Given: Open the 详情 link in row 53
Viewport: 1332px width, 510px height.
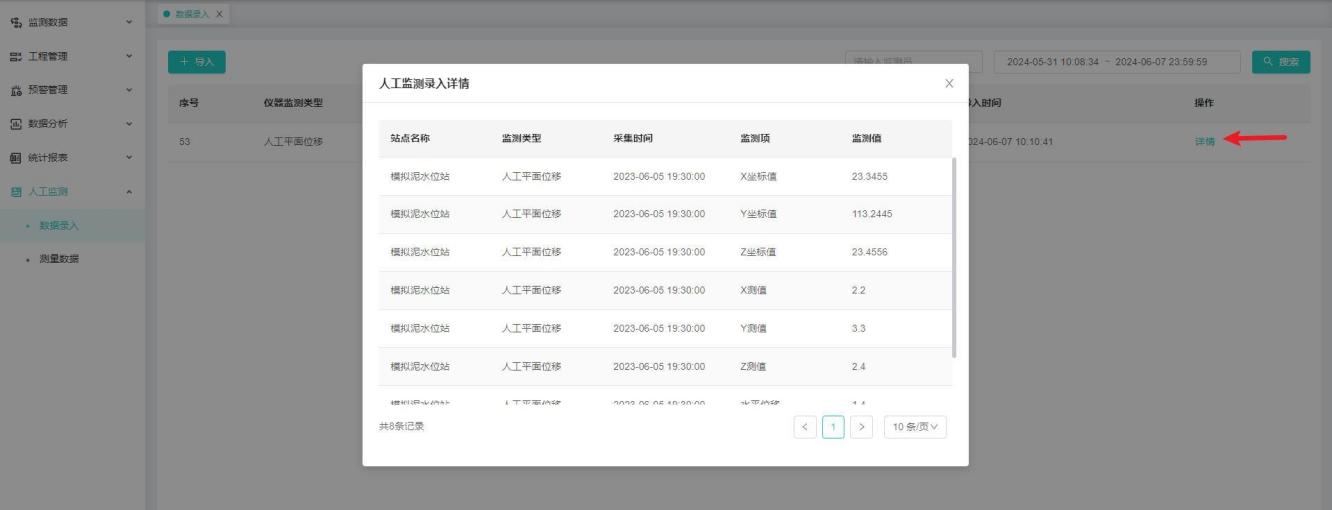Looking at the screenshot, I should (x=1204, y=141).
